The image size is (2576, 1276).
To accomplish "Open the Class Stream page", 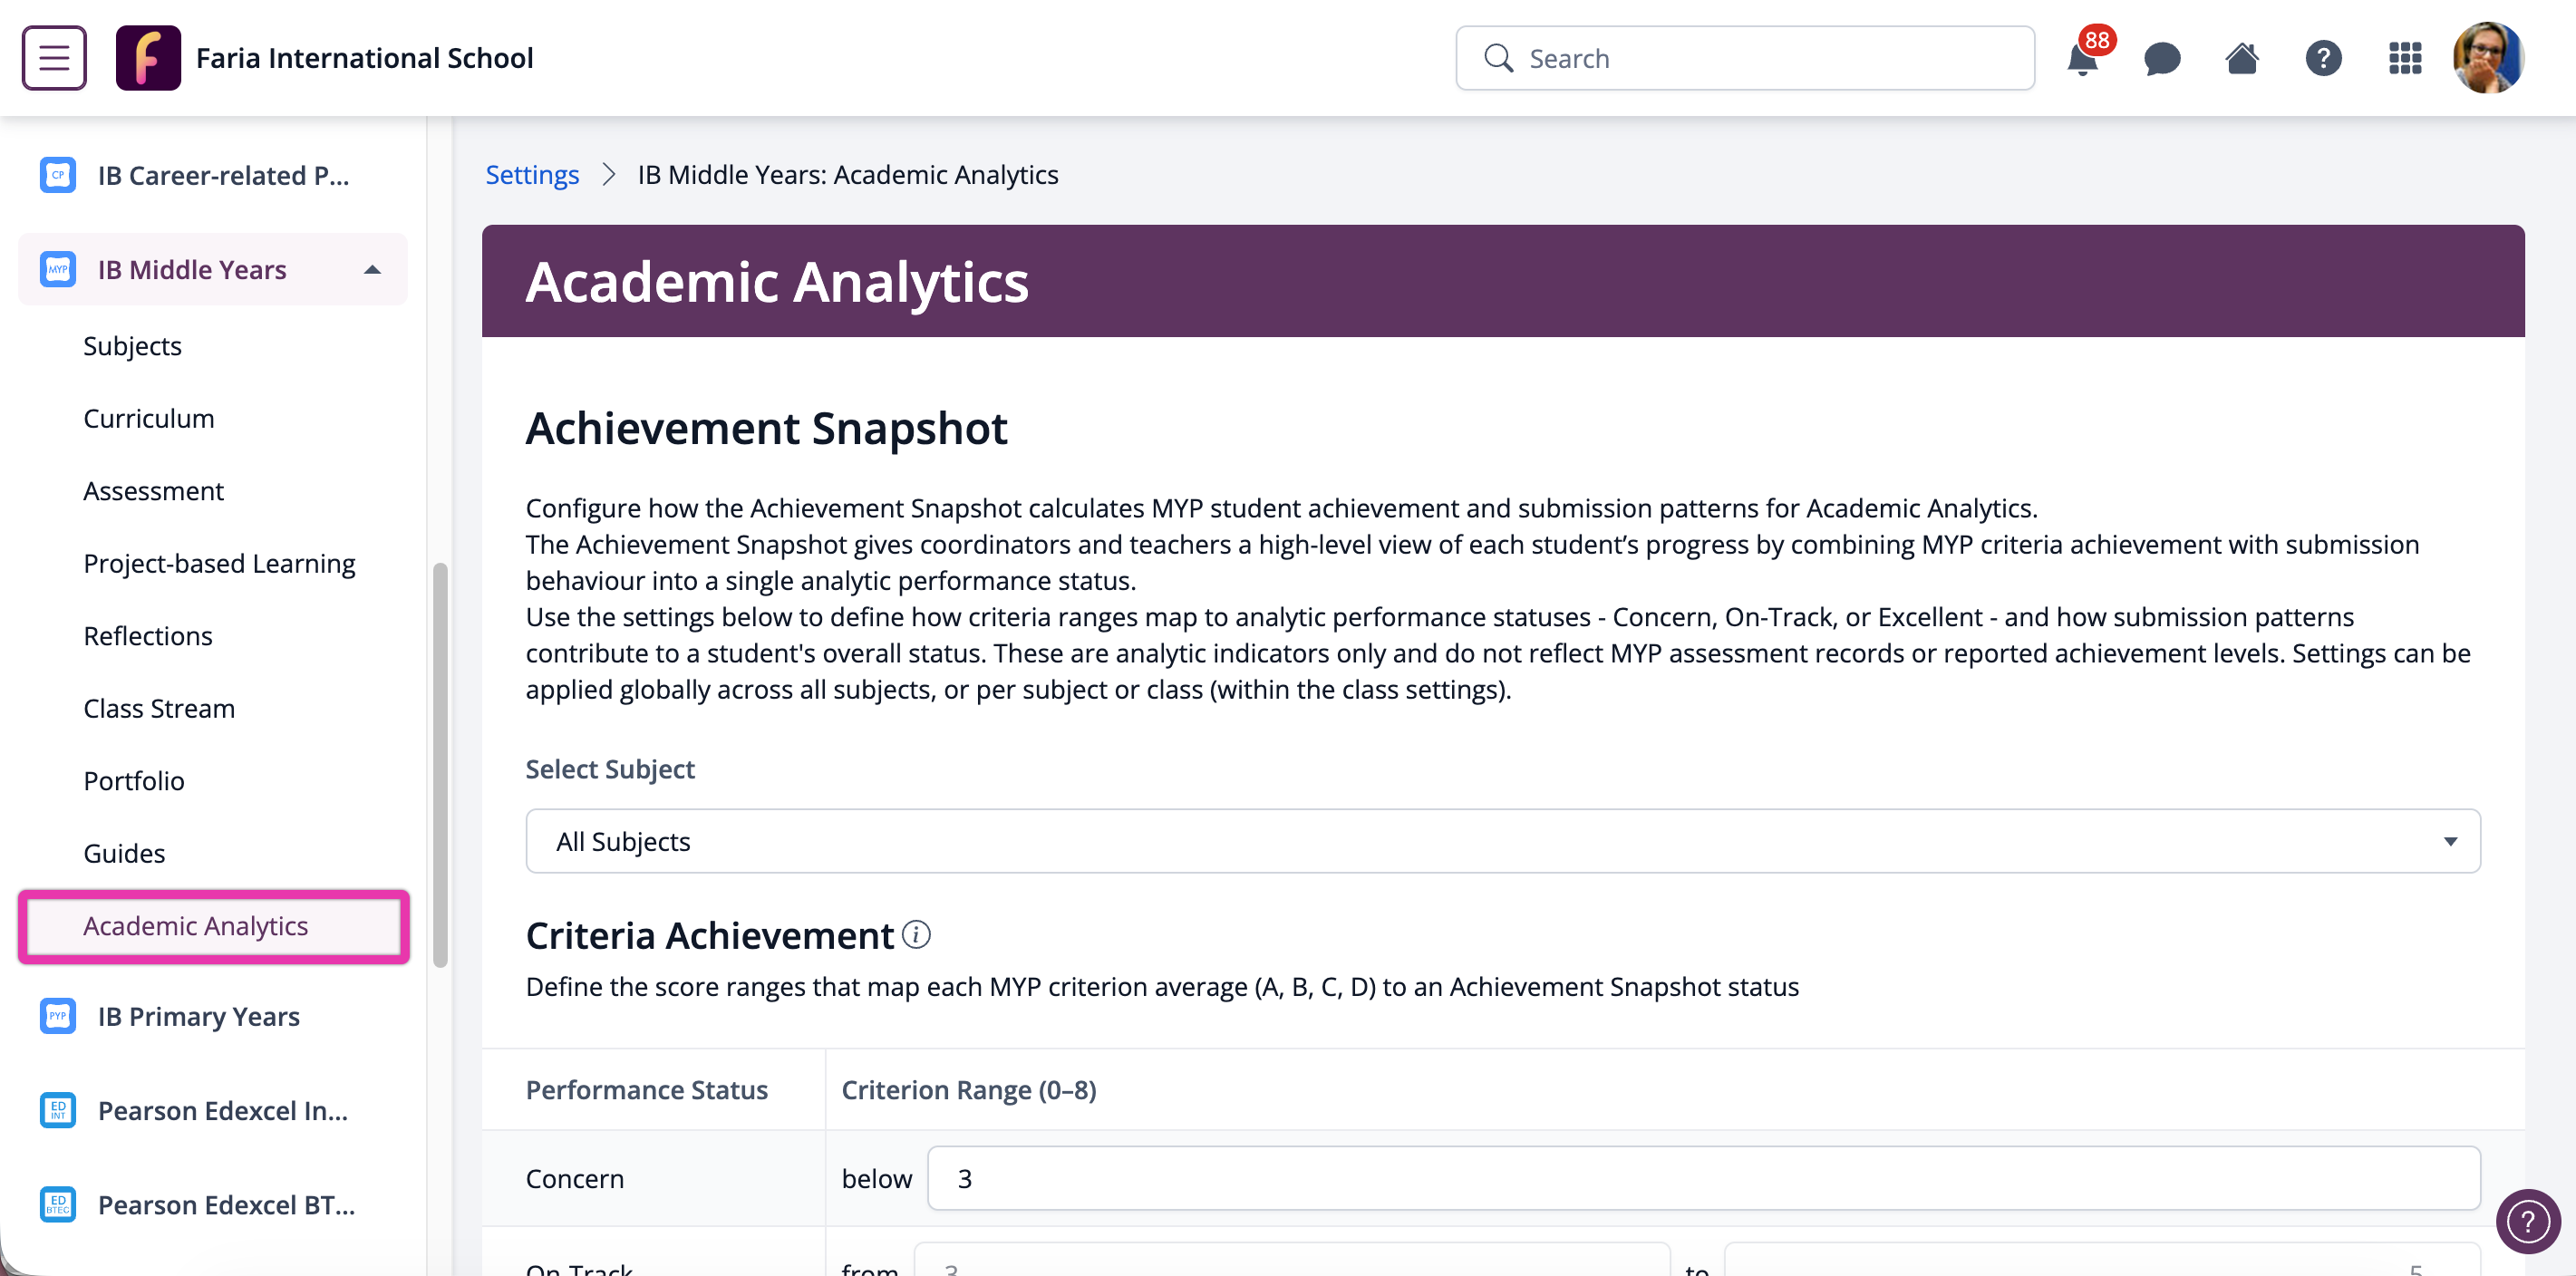I will click(x=159, y=708).
